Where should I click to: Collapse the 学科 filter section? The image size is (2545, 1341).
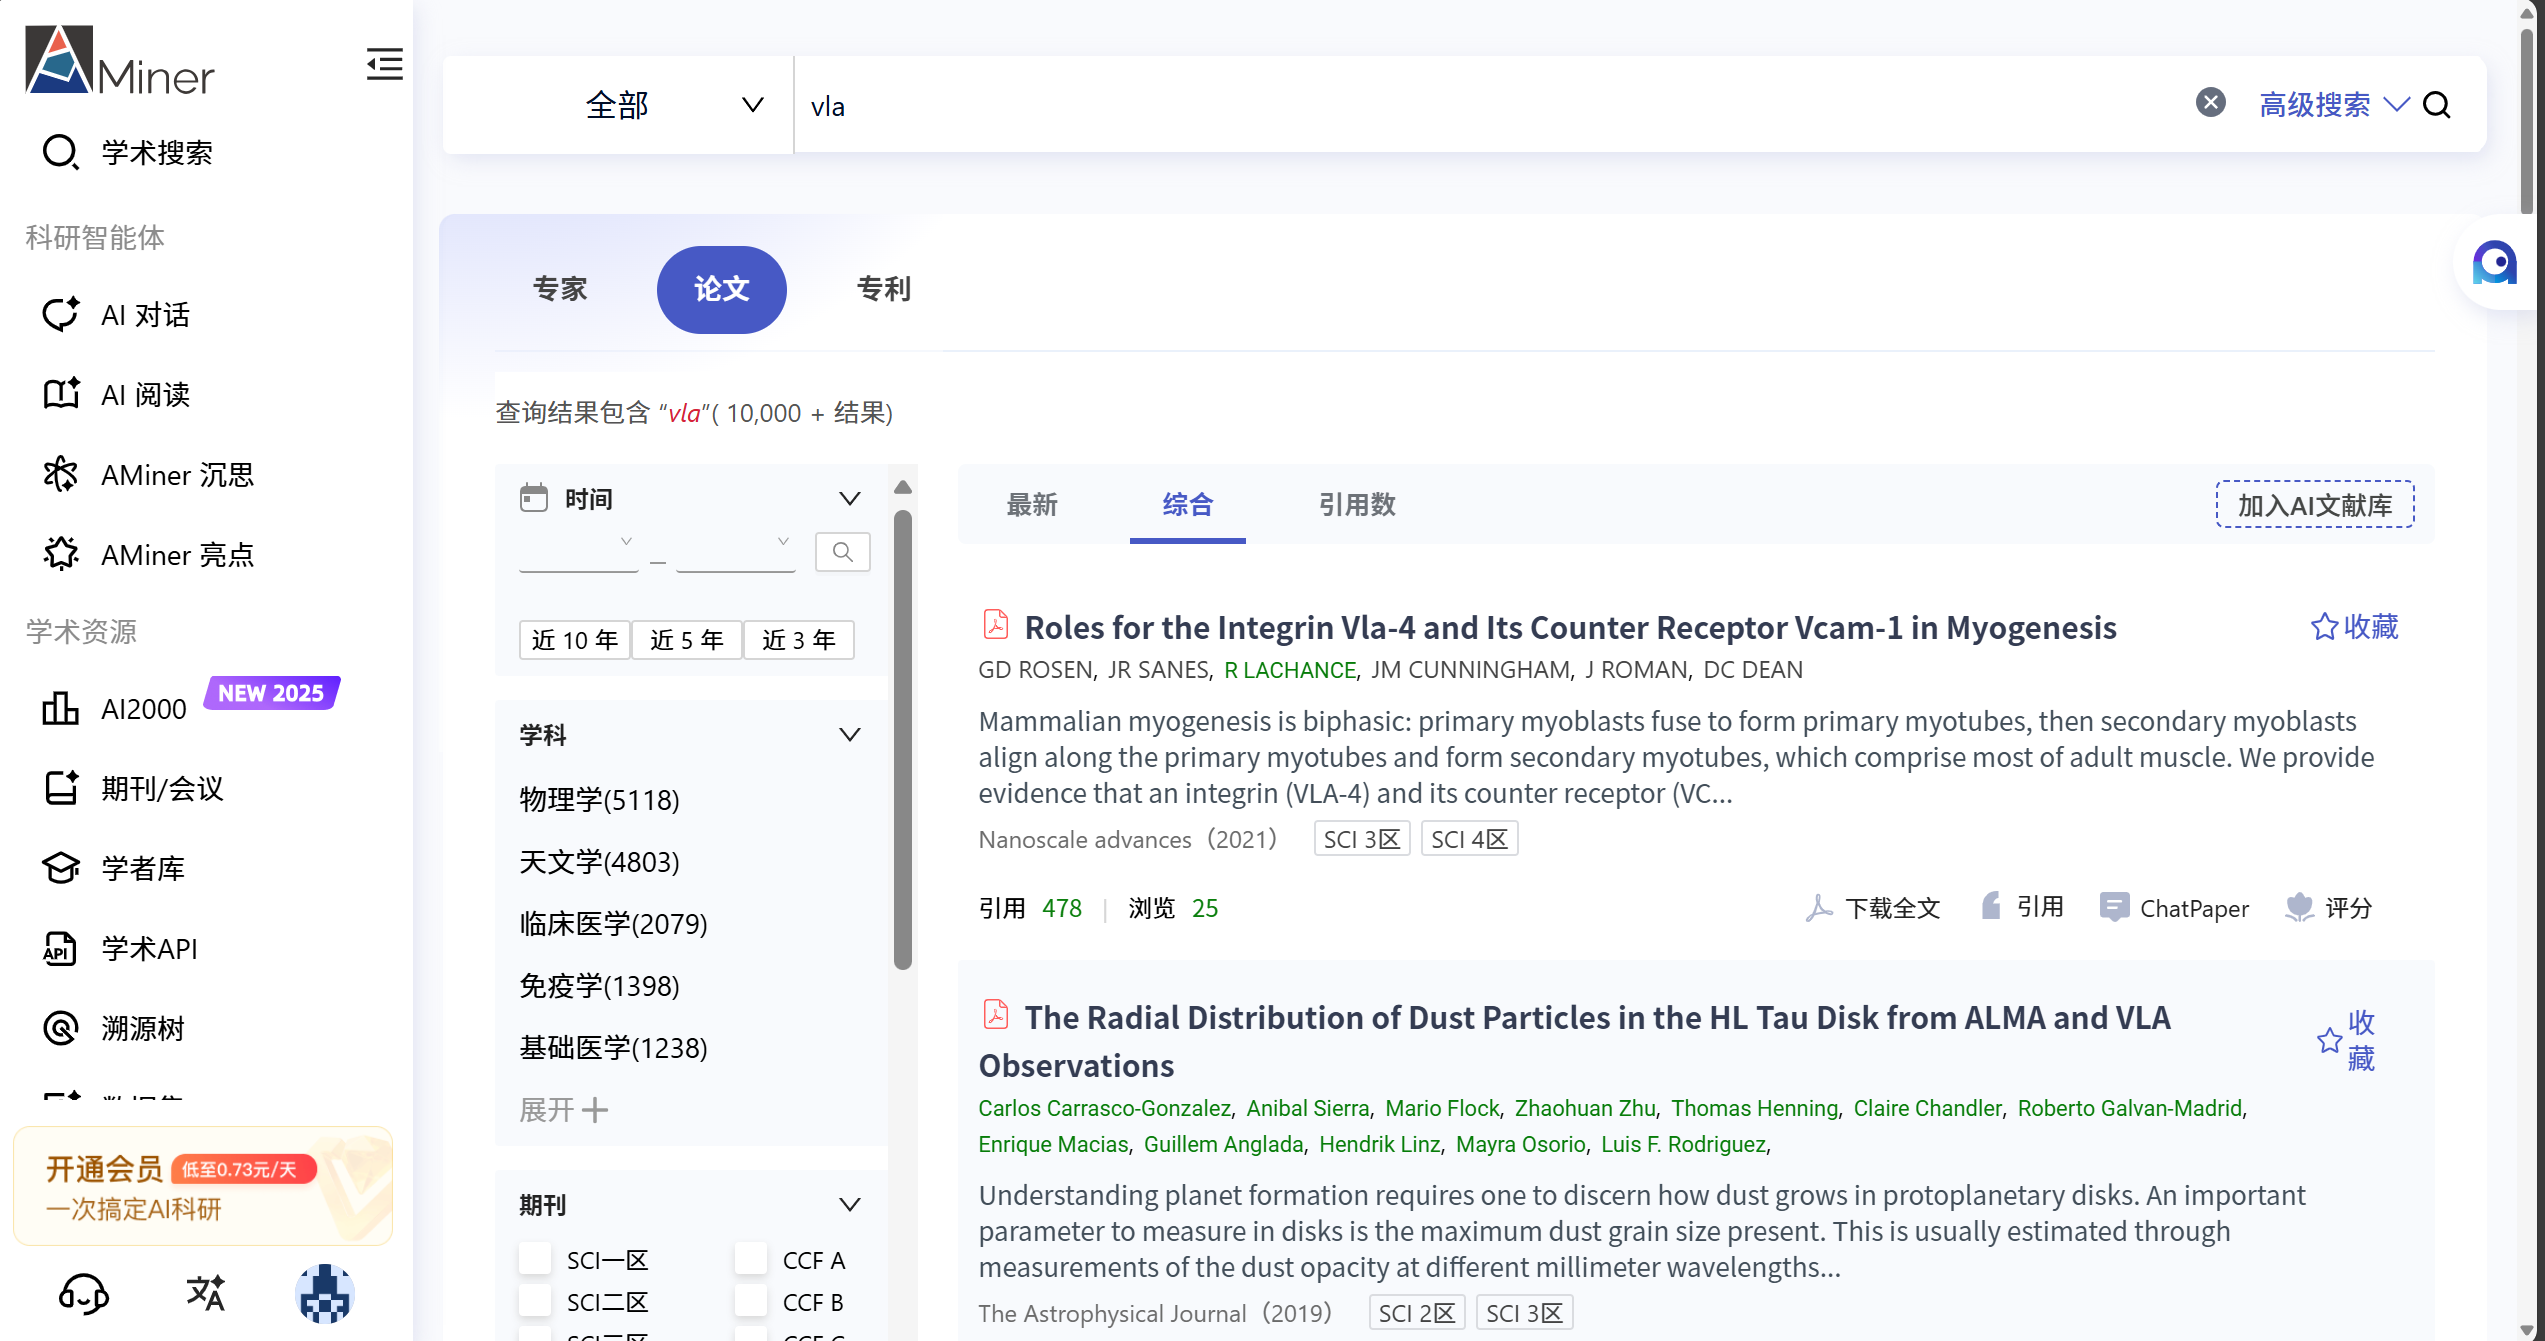849,735
